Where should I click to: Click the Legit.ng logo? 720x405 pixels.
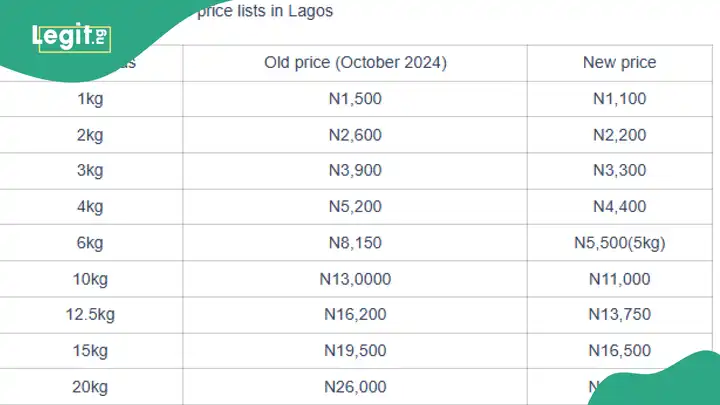71,37
